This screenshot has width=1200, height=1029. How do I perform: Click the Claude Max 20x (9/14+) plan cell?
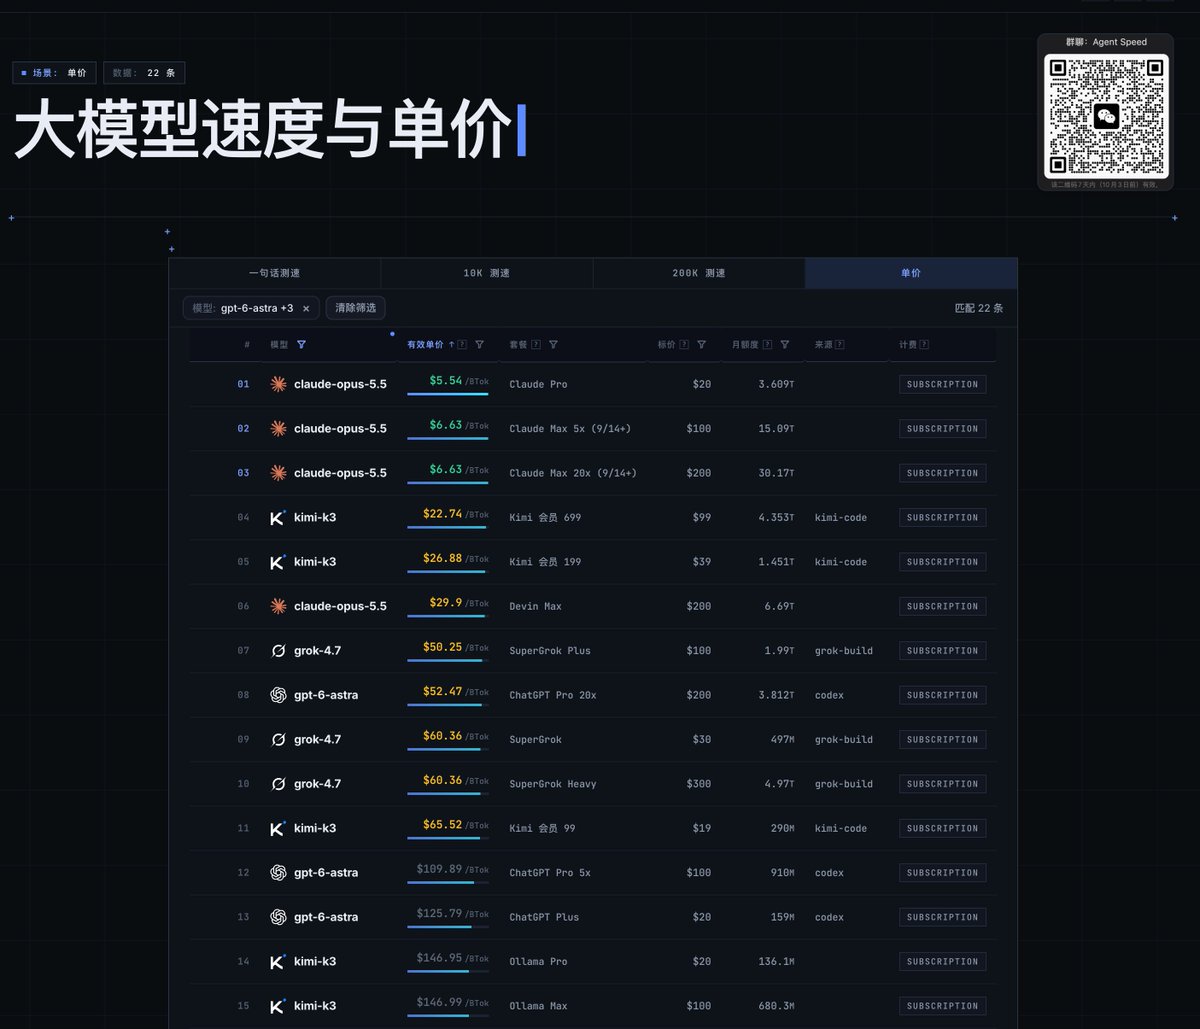573,473
